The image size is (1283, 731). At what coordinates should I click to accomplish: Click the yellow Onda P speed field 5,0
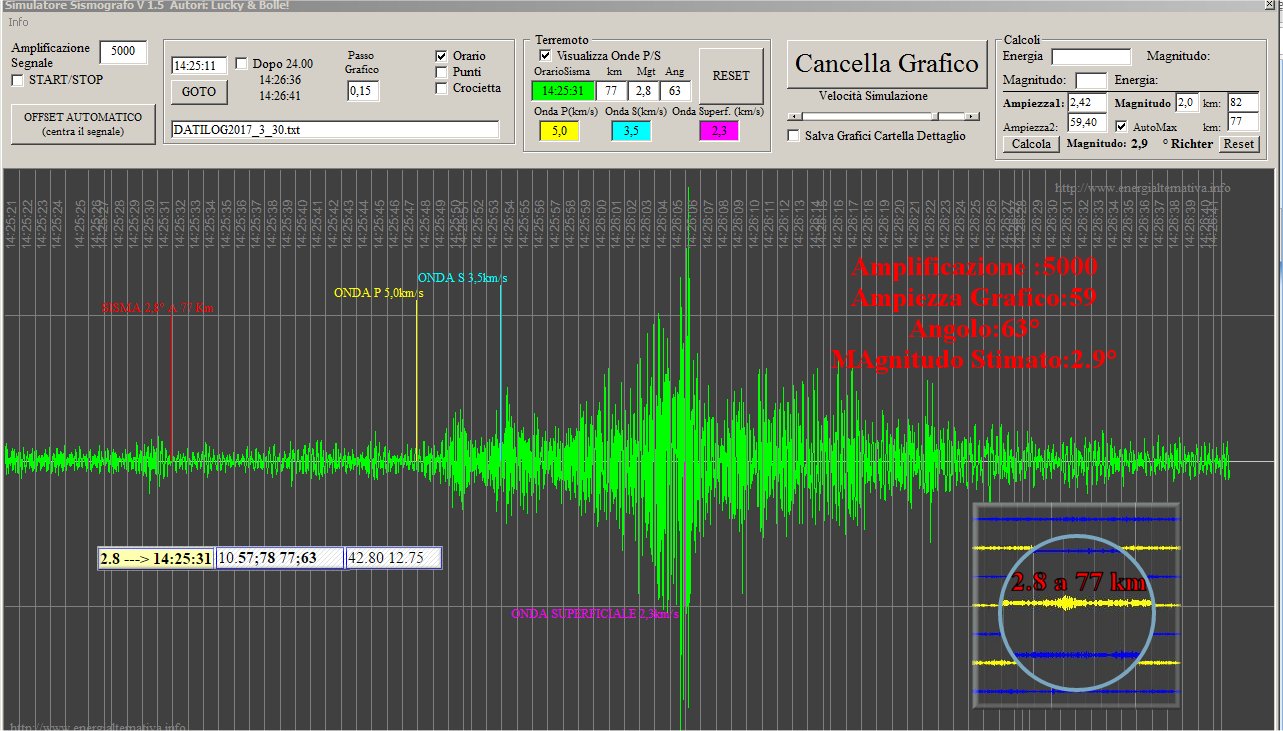pos(559,131)
